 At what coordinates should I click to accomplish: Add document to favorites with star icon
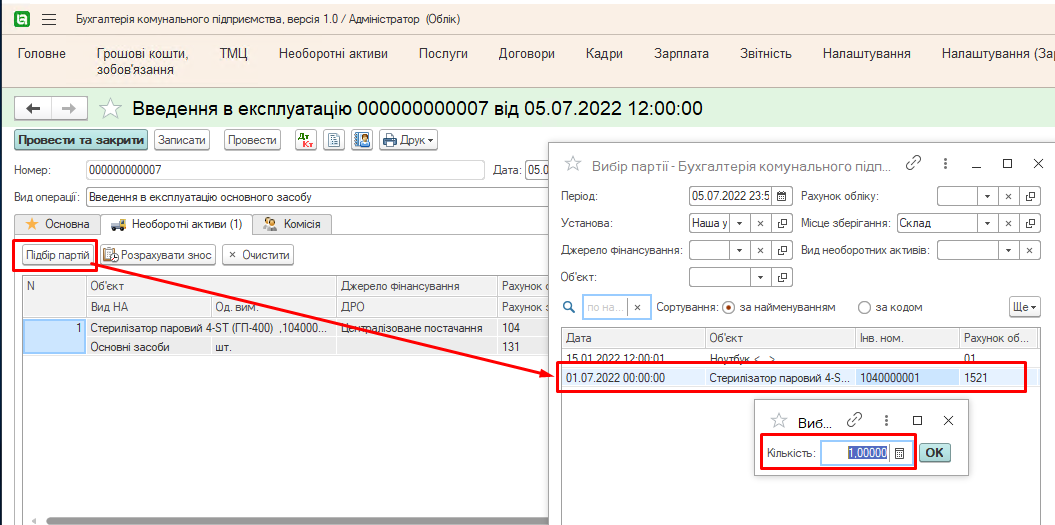click(x=112, y=109)
